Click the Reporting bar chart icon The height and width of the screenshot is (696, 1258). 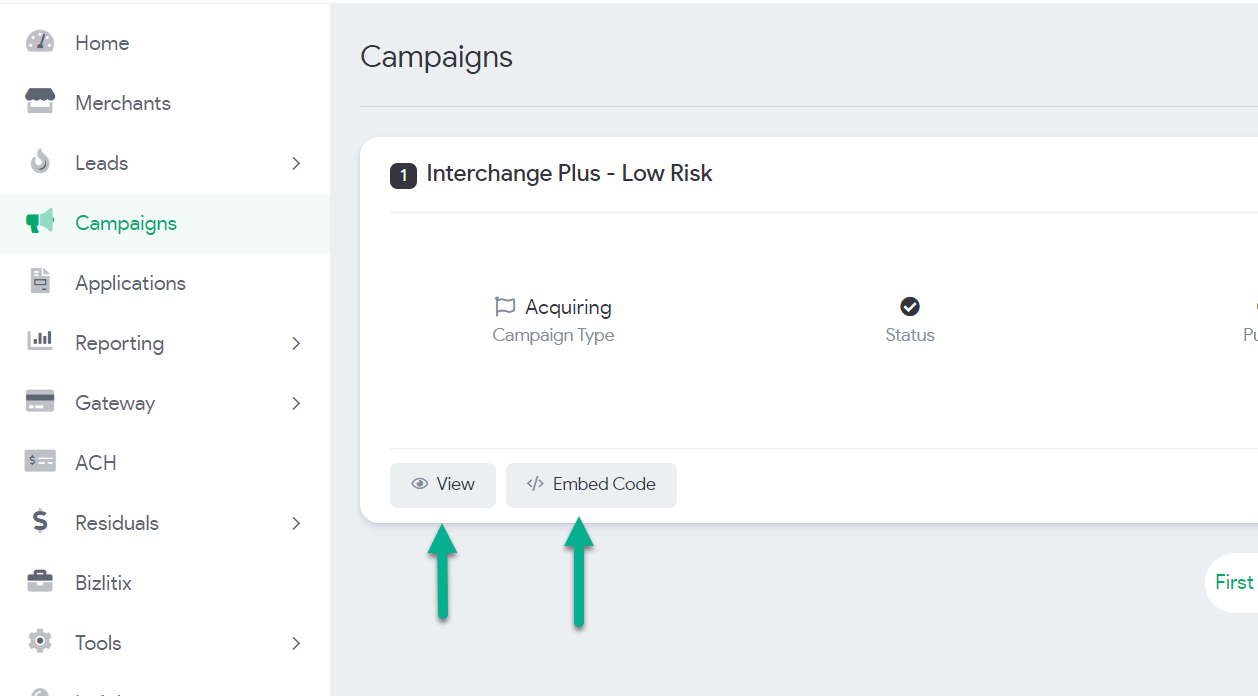click(x=40, y=342)
